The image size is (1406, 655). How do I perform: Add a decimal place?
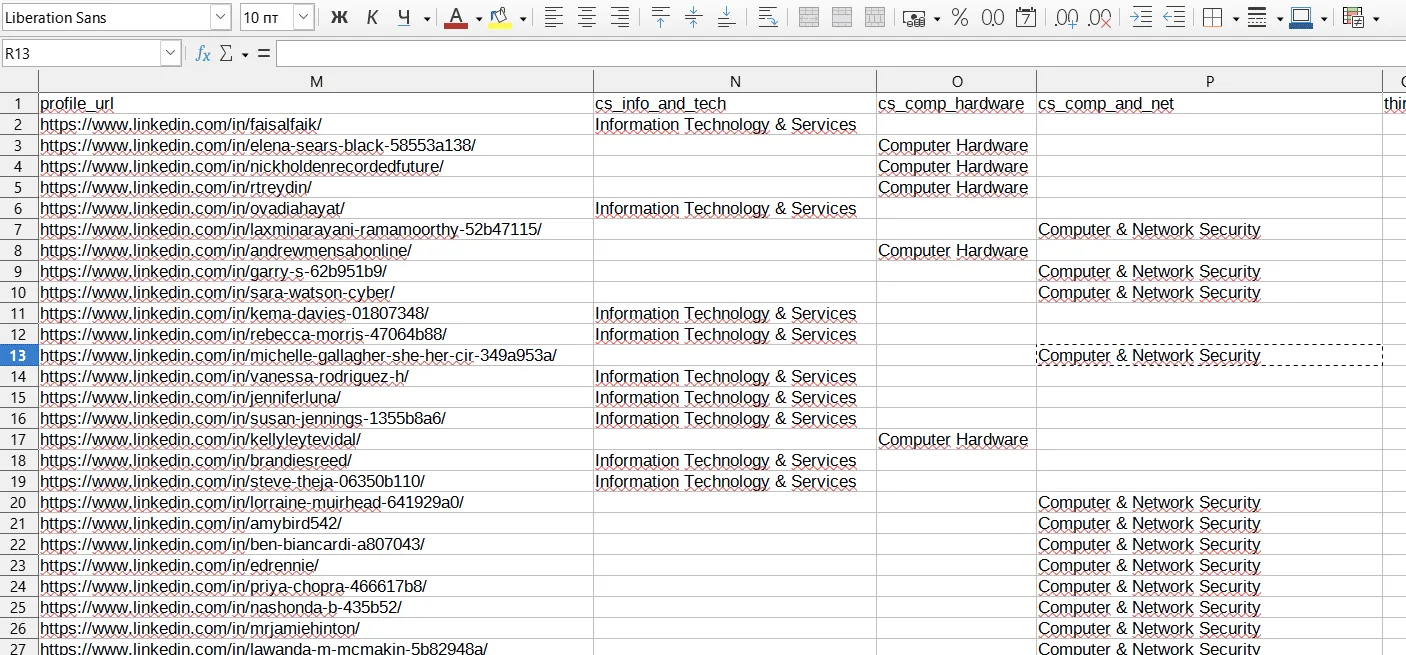point(1067,17)
